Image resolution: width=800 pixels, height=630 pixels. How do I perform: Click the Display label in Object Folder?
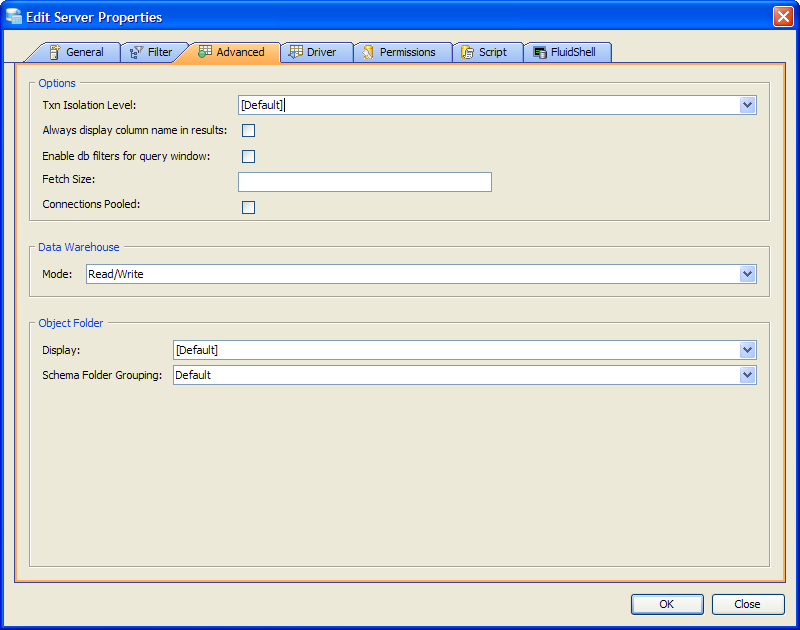click(x=61, y=350)
